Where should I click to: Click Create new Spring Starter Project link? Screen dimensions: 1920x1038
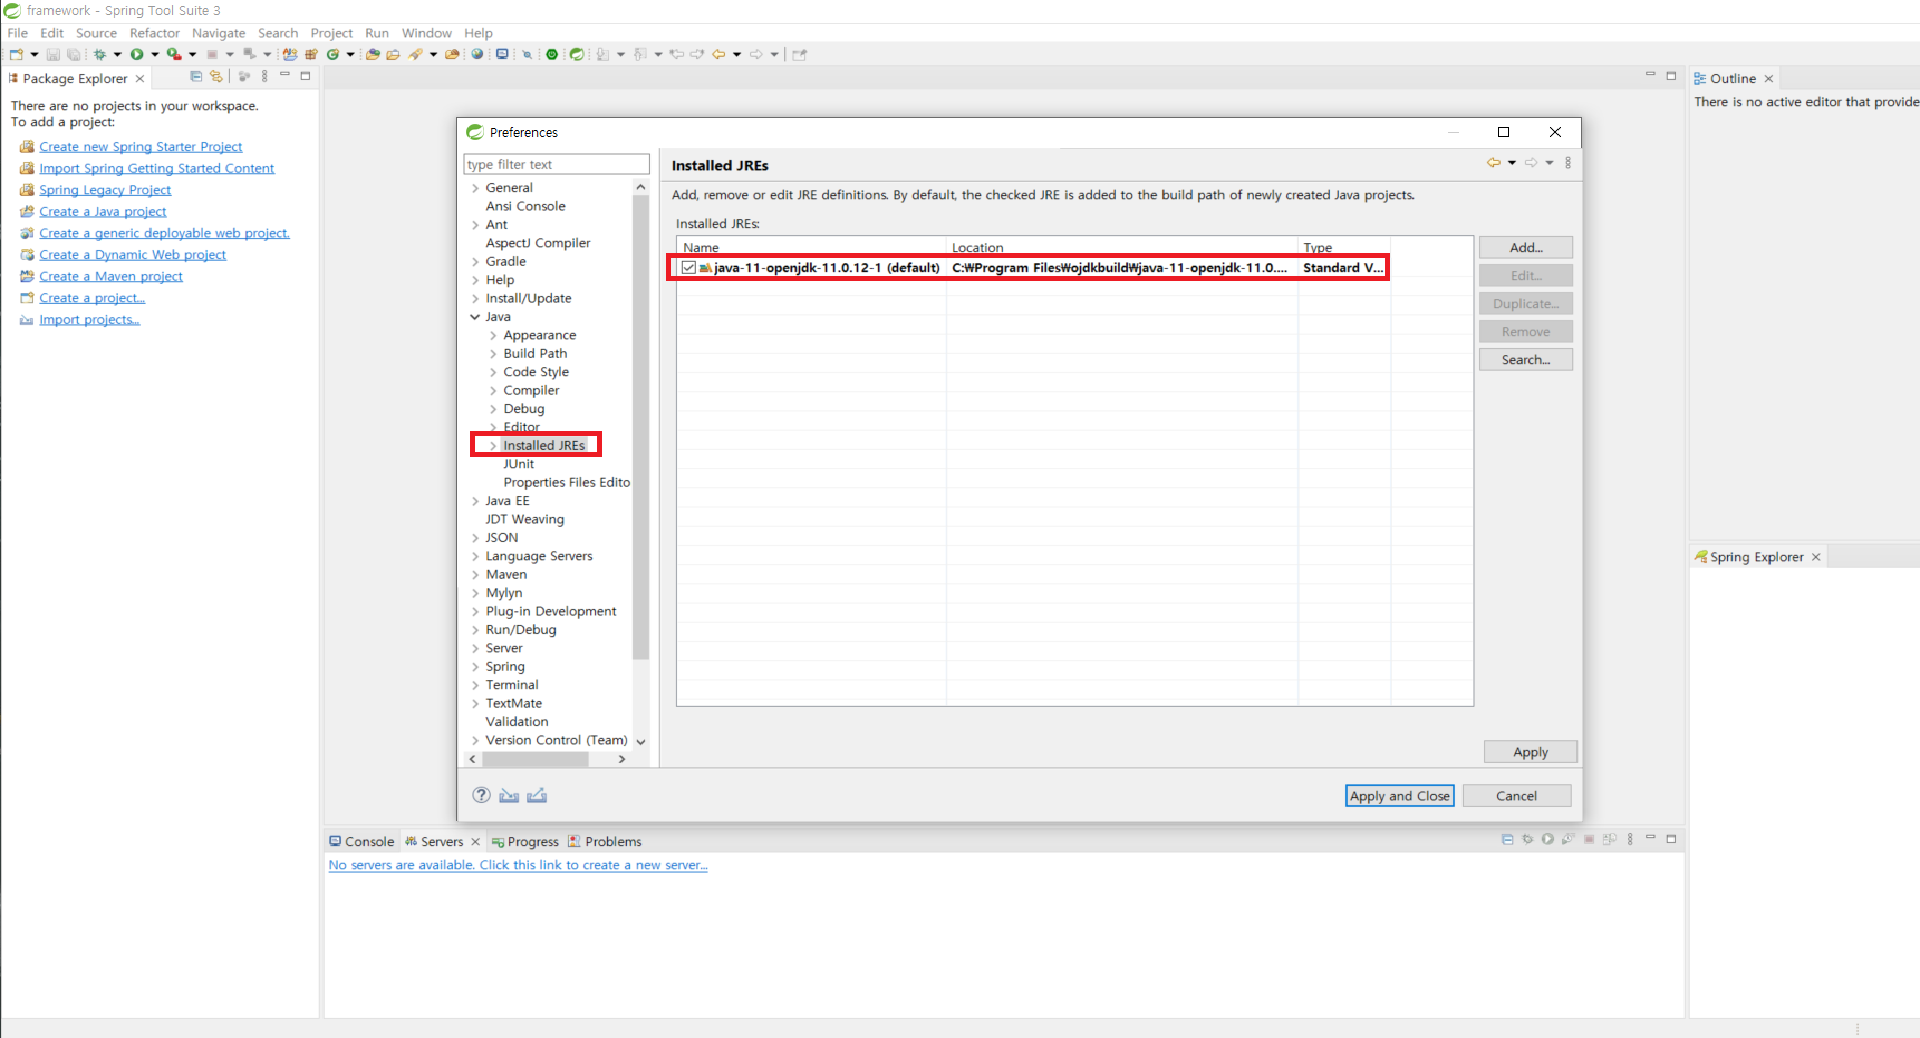coord(140,147)
